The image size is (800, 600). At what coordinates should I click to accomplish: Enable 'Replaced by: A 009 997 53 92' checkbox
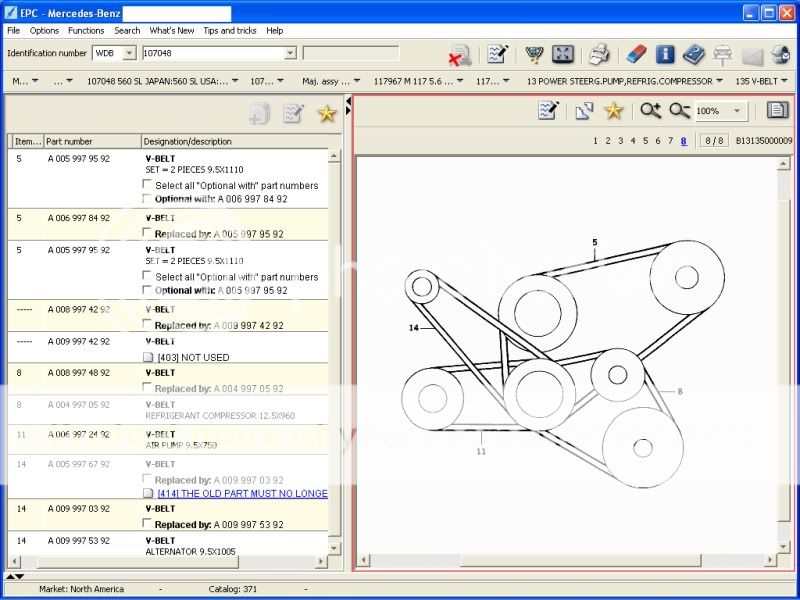coord(148,524)
